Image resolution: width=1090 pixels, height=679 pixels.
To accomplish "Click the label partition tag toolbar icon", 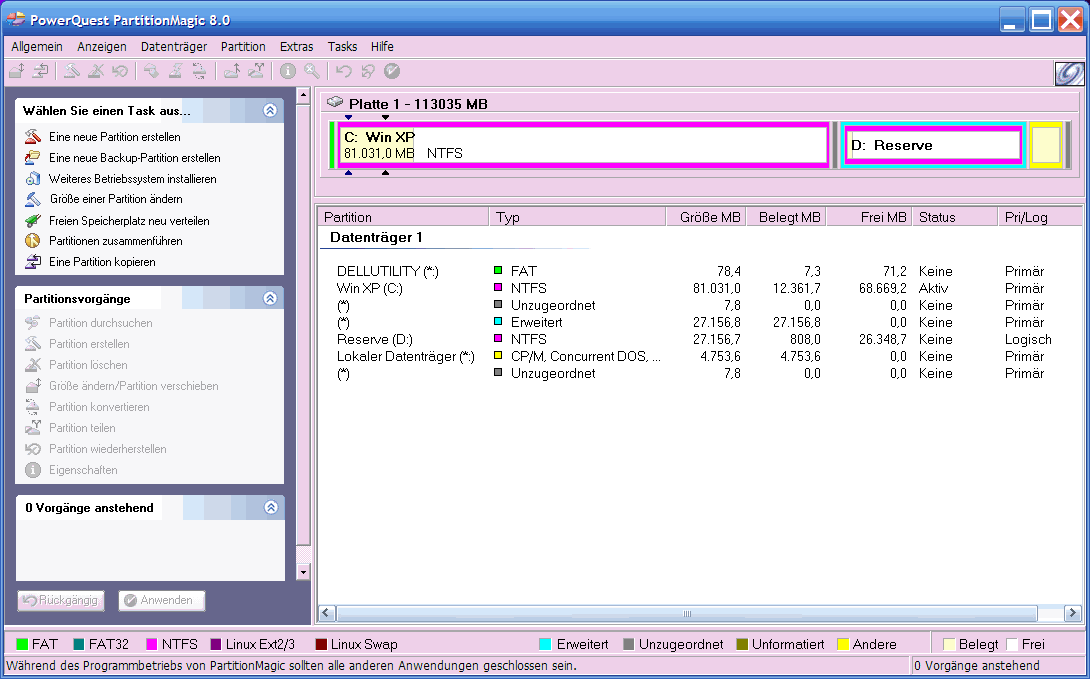I will point(151,71).
